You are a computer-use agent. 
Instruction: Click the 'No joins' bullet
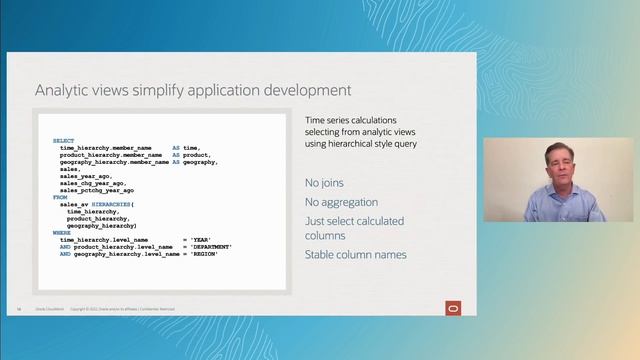click(x=324, y=183)
